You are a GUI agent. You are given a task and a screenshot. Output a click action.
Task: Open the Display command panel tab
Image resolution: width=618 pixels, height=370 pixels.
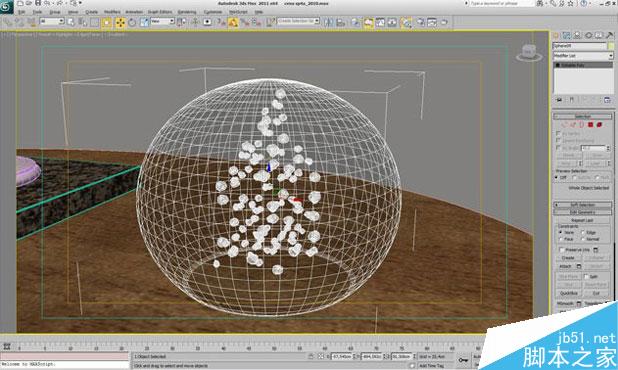(599, 35)
